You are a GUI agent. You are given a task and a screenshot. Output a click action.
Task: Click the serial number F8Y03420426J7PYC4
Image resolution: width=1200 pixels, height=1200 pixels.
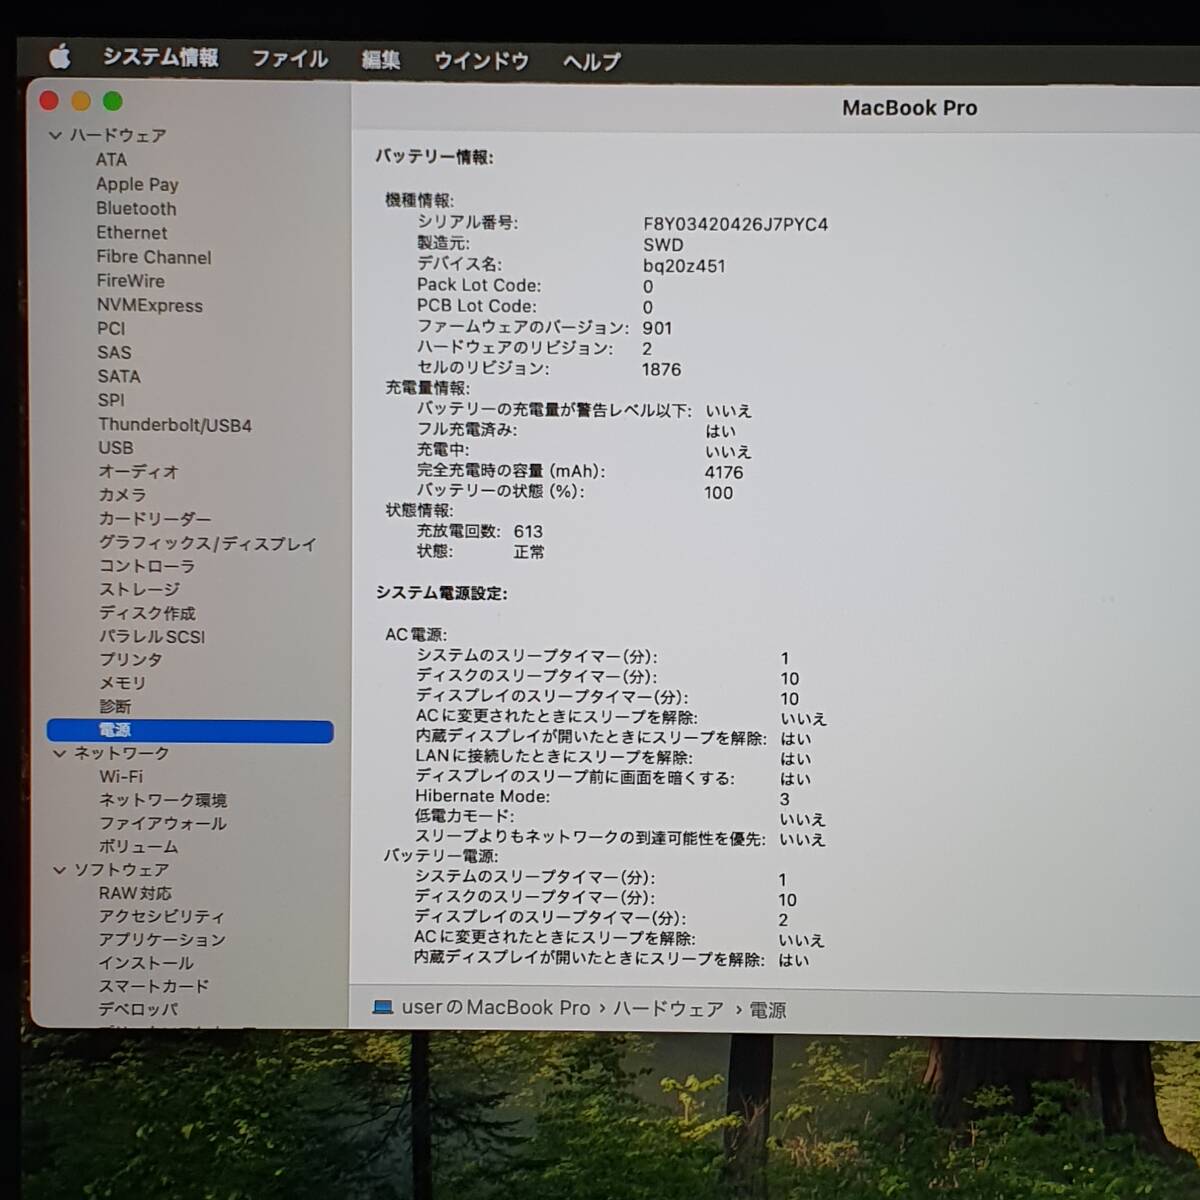[735, 224]
